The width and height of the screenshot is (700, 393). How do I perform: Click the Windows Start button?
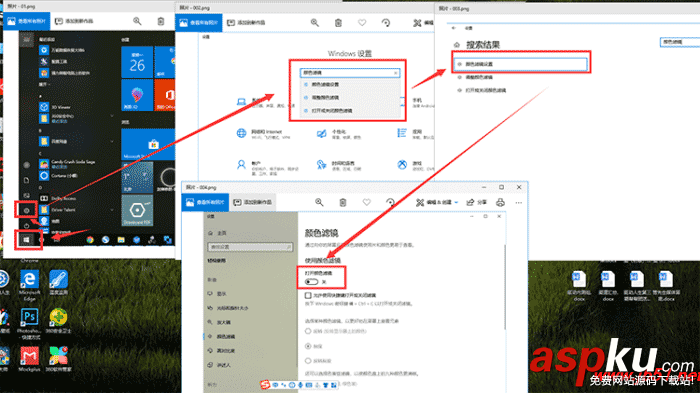[26, 240]
